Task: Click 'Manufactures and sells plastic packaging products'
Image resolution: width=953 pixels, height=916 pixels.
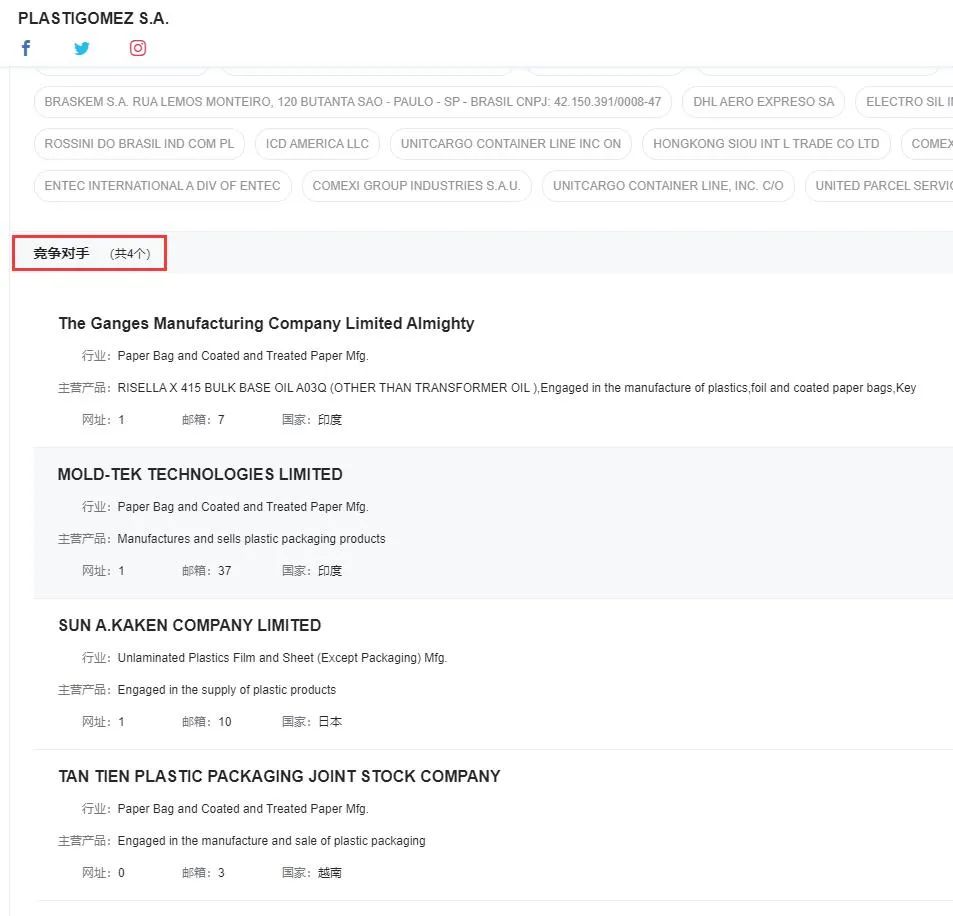Action: [251, 539]
